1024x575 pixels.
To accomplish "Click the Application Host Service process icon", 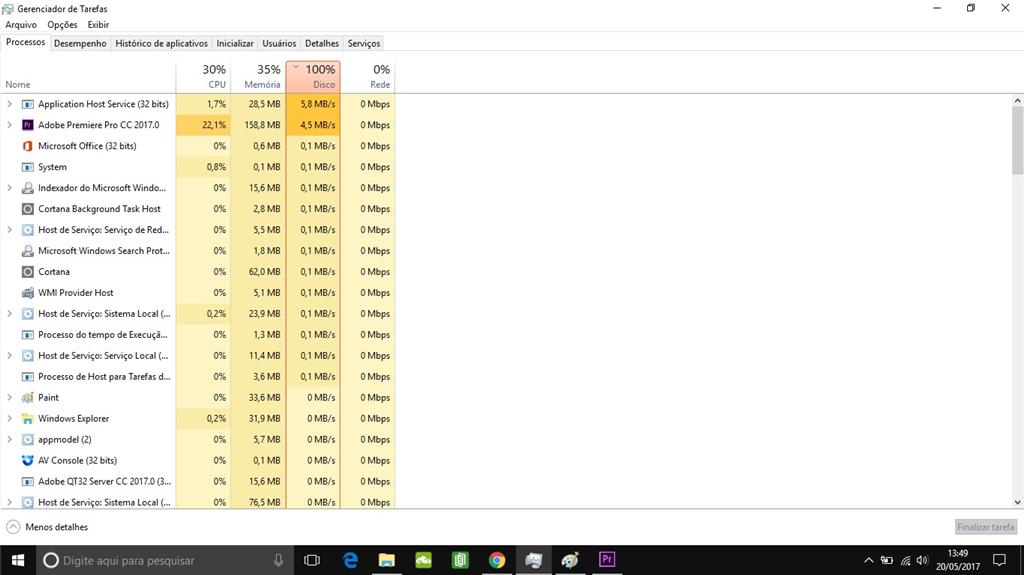I will 27,104.
